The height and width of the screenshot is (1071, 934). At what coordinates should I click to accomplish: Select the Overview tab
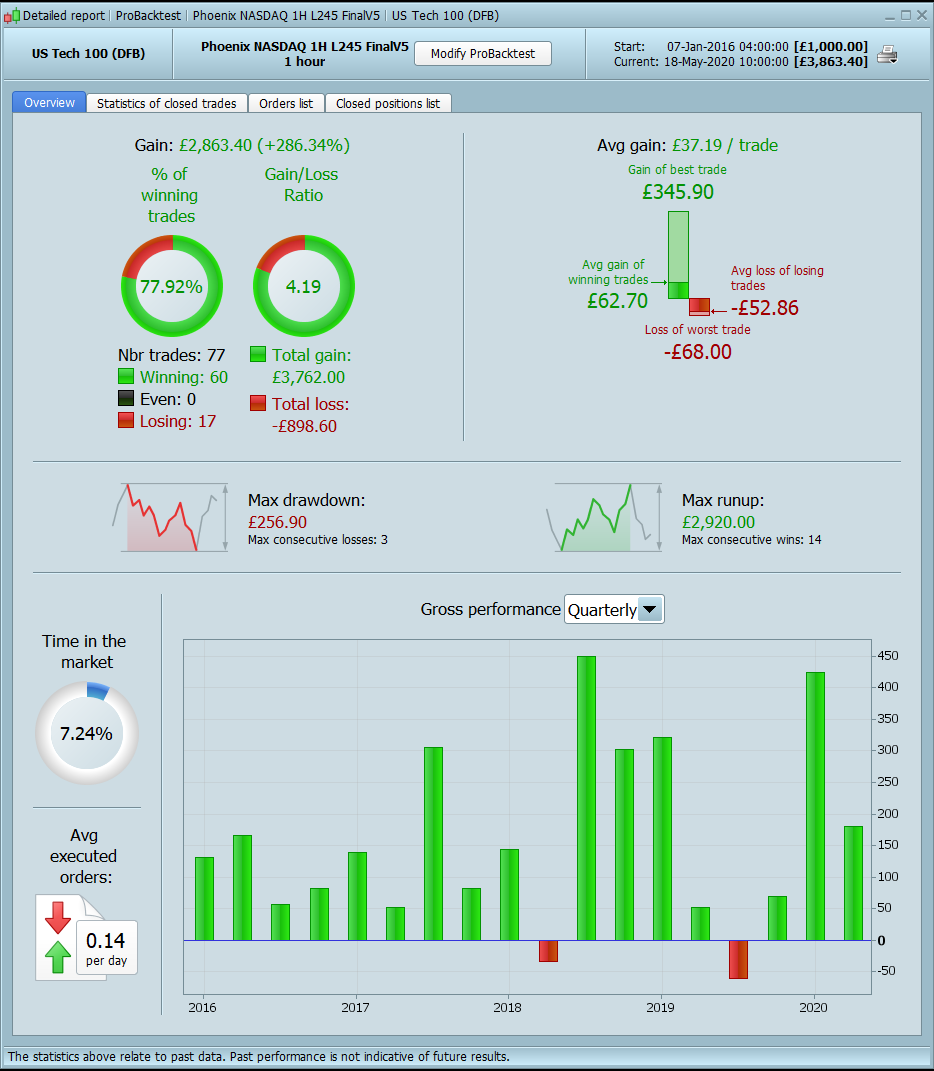click(x=49, y=102)
